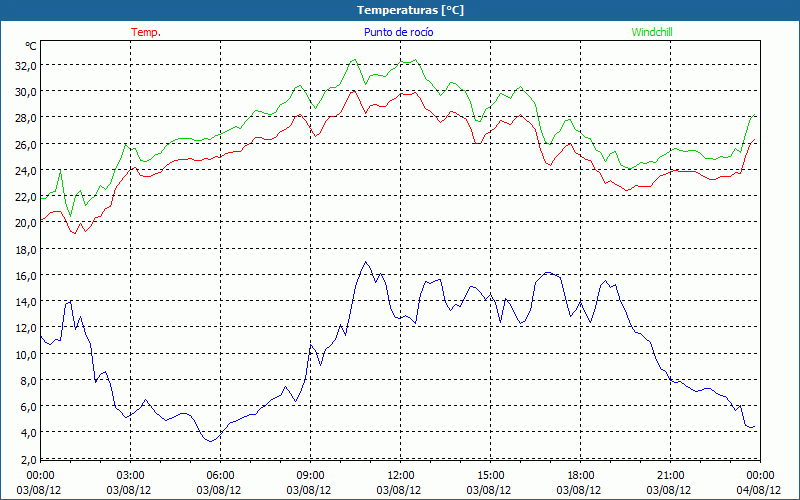Viewport: 800px width, 500px height.
Task: Click the Punto de rocío legend label
Action: (x=398, y=32)
